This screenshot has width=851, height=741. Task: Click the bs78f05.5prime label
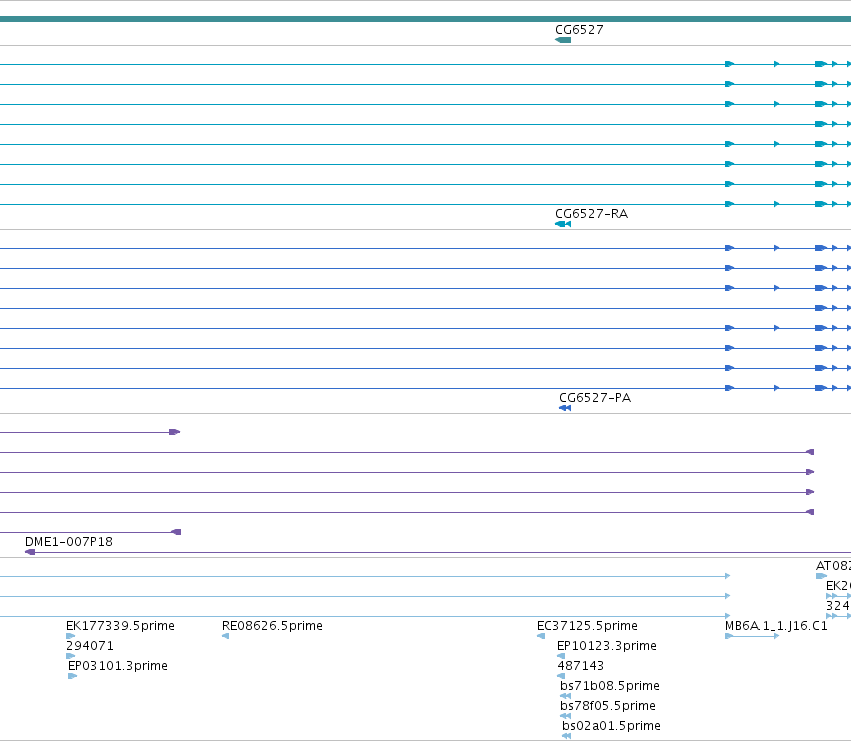608,706
